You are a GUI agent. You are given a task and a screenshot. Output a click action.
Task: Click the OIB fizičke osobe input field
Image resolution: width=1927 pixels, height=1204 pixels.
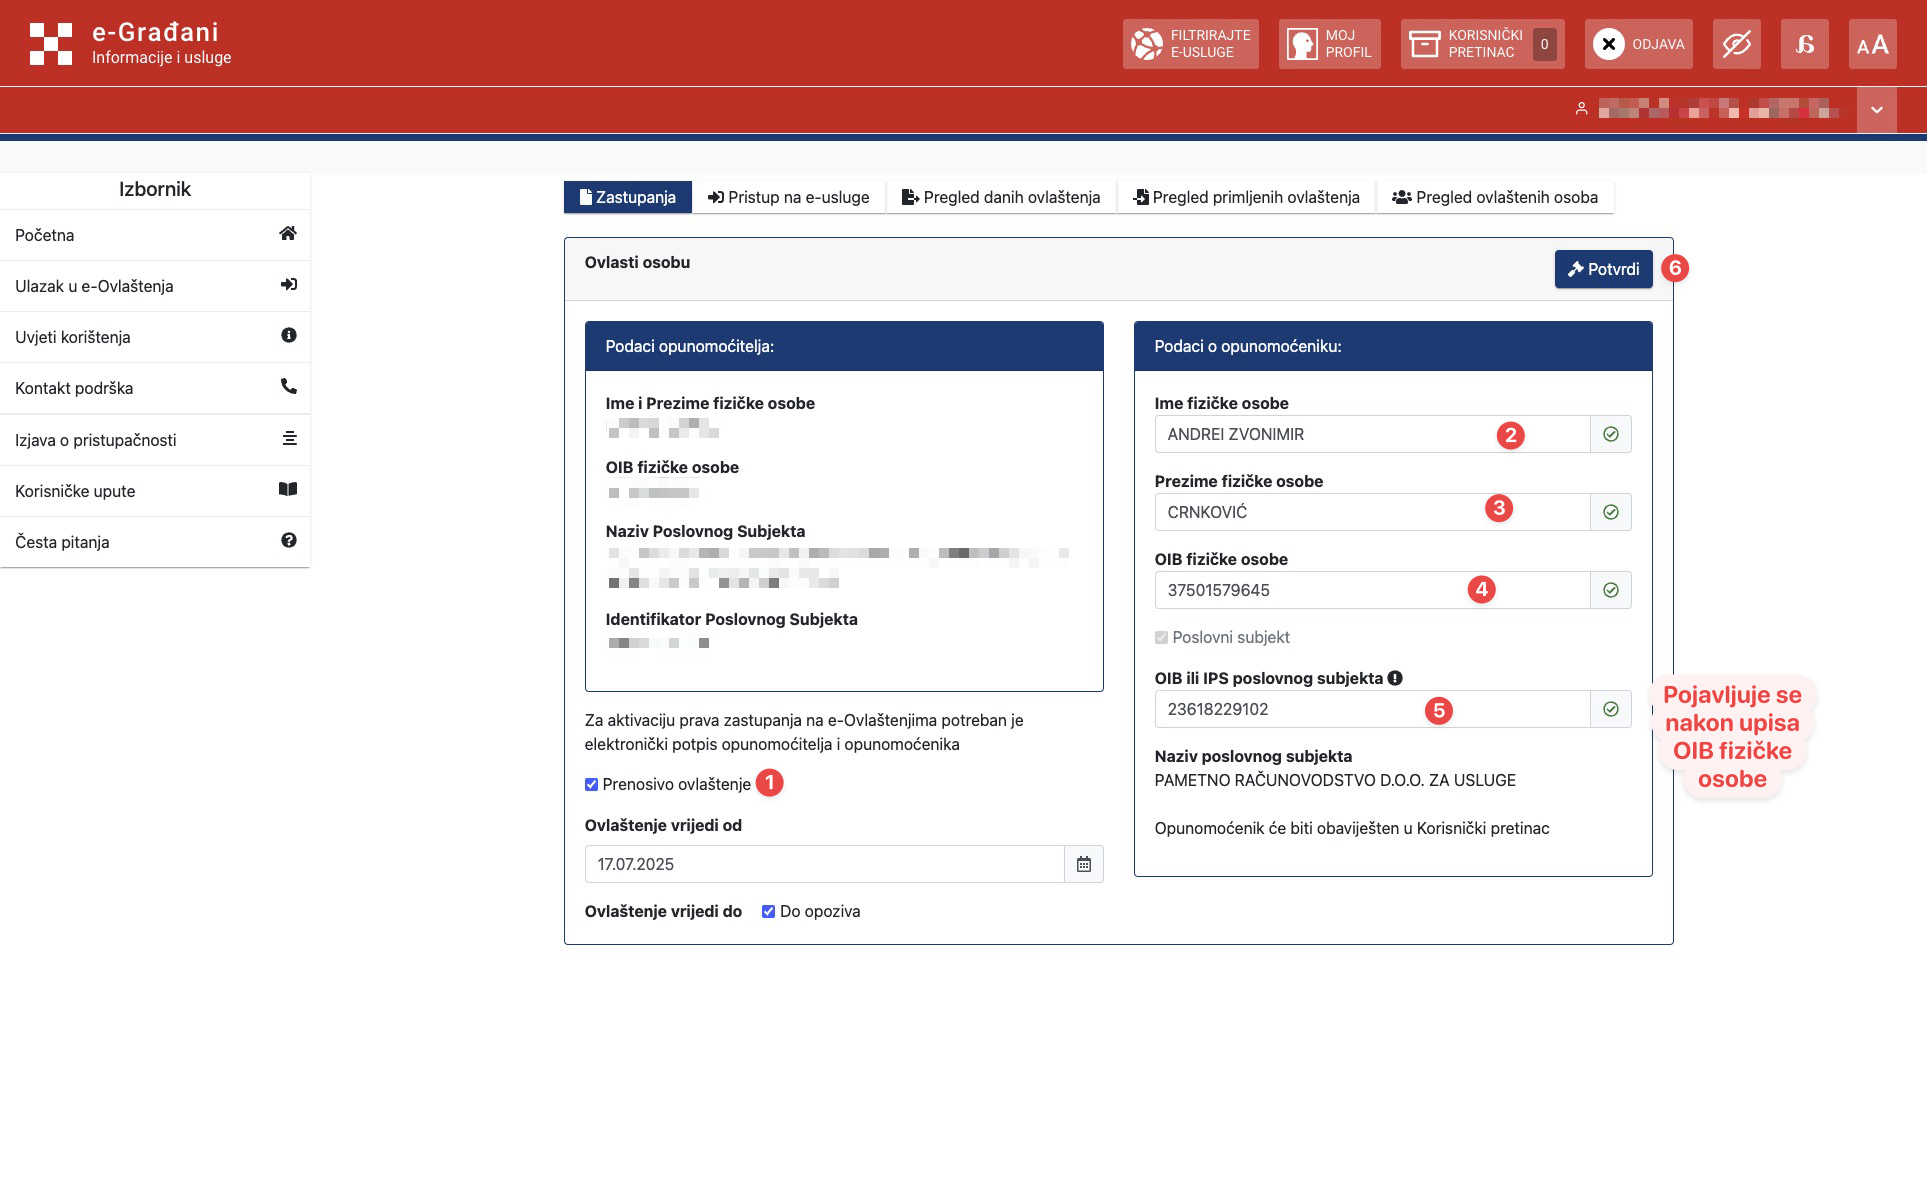click(x=1320, y=590)
